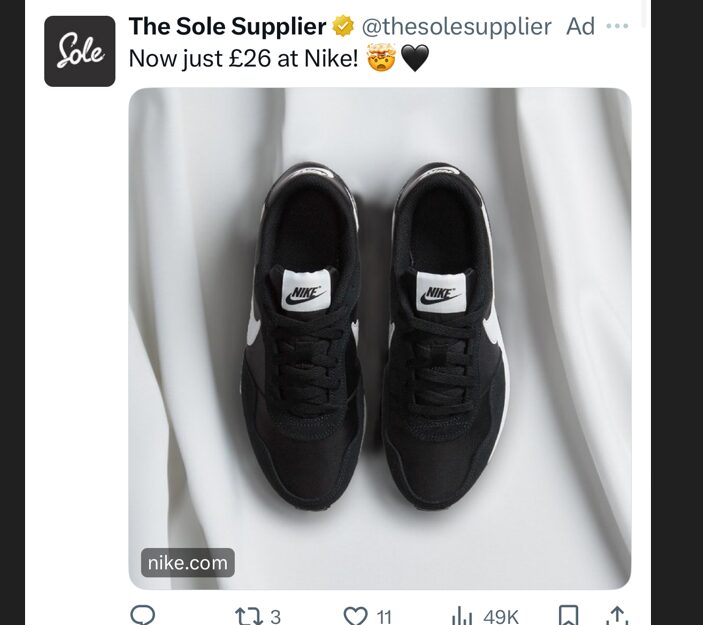
Task: Open view analytics bar chart icon
Action: click(x=462, y=616)
